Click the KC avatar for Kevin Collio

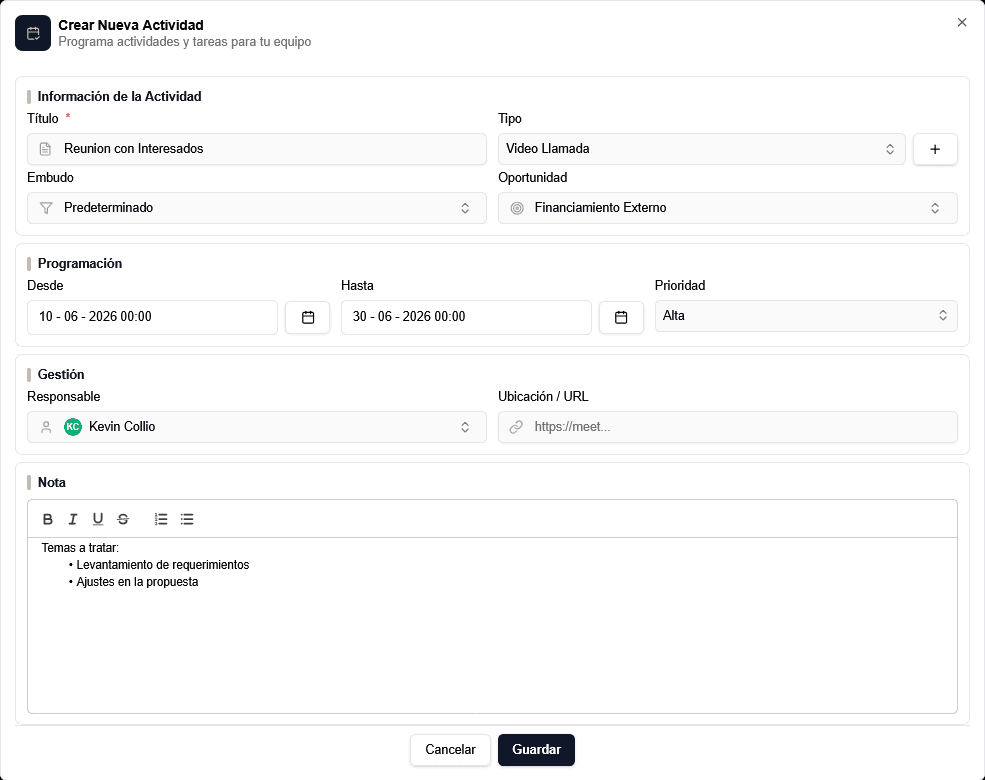73,427
